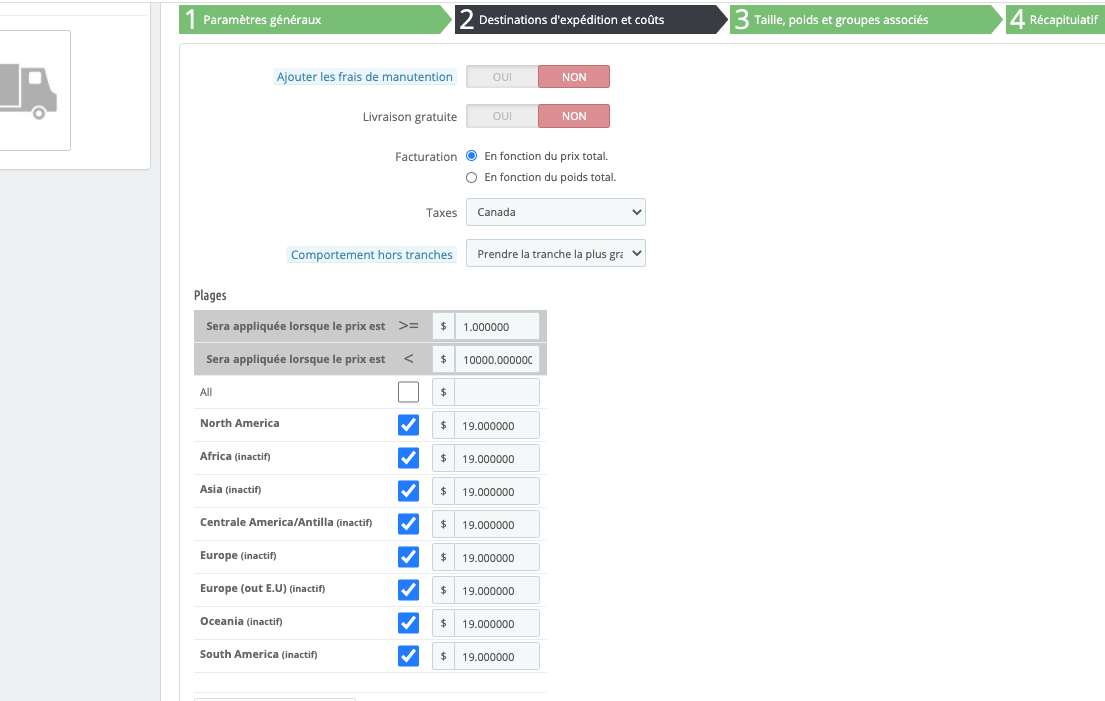Edit the maximum price range field
Viewport: 1105px width, 701px height.
click(x=496, y=359)
